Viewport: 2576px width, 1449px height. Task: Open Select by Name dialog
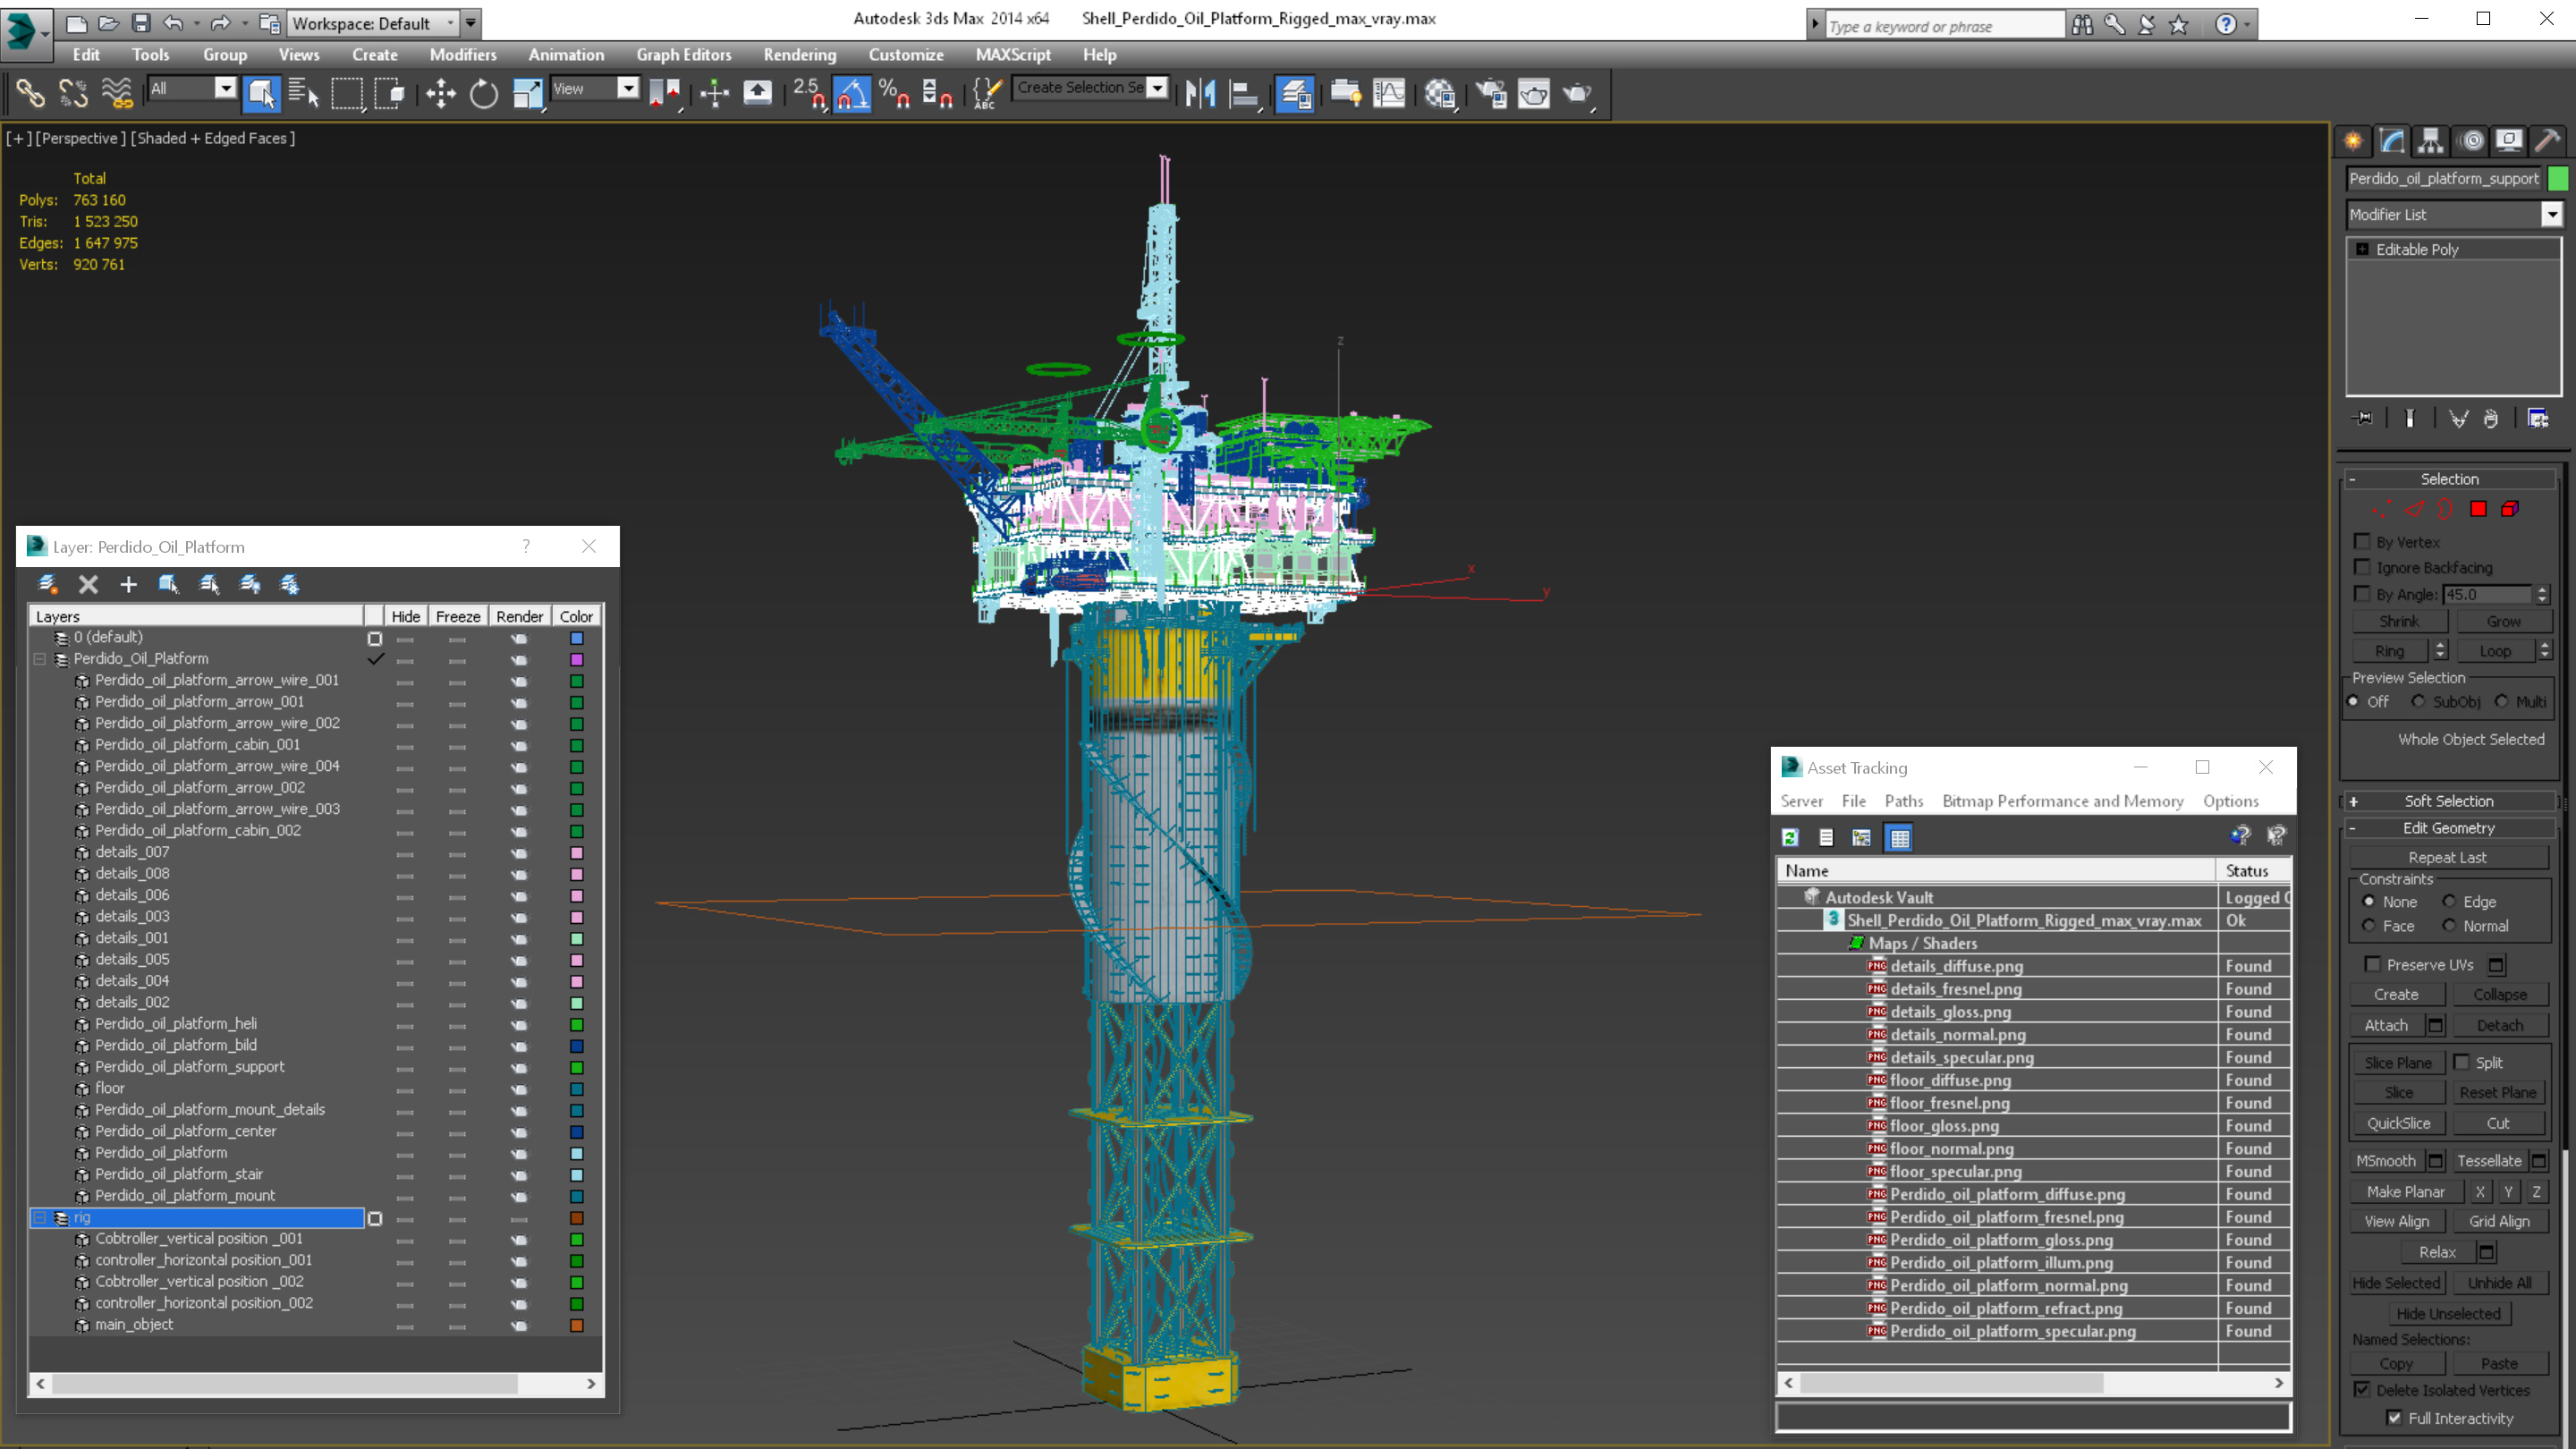pyautogui.click(x=303, y=93)
